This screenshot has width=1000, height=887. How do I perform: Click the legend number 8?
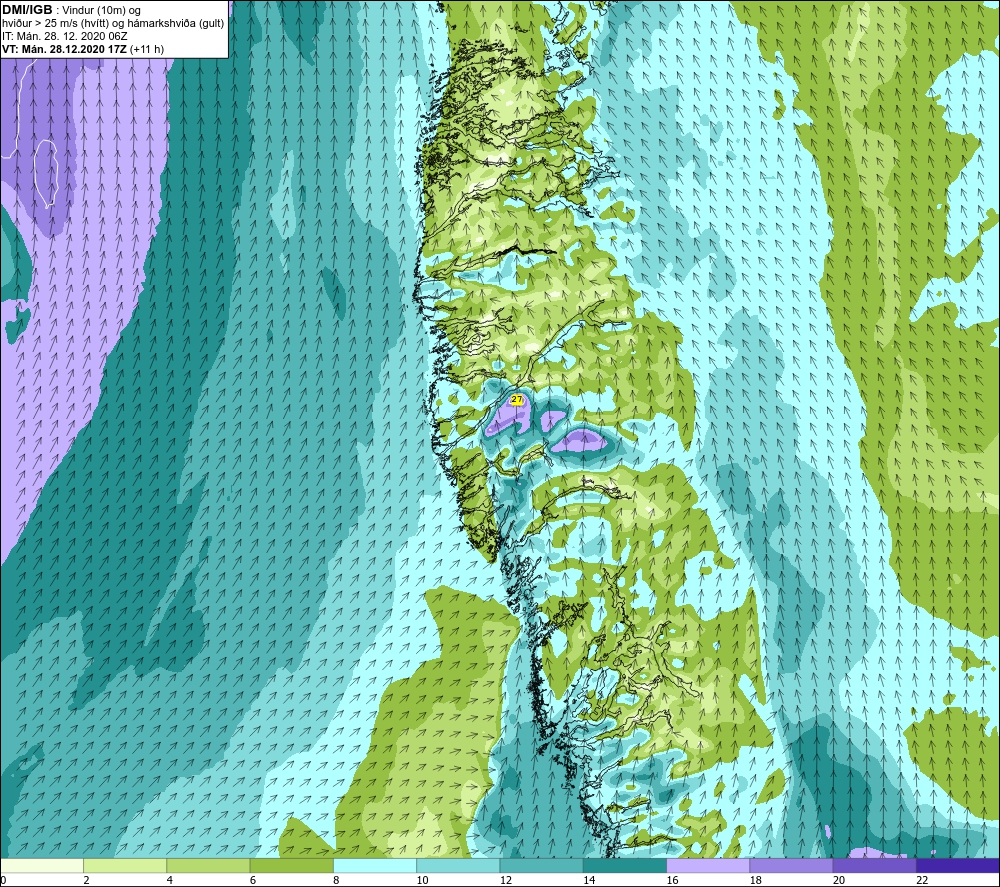pos(336,880)
